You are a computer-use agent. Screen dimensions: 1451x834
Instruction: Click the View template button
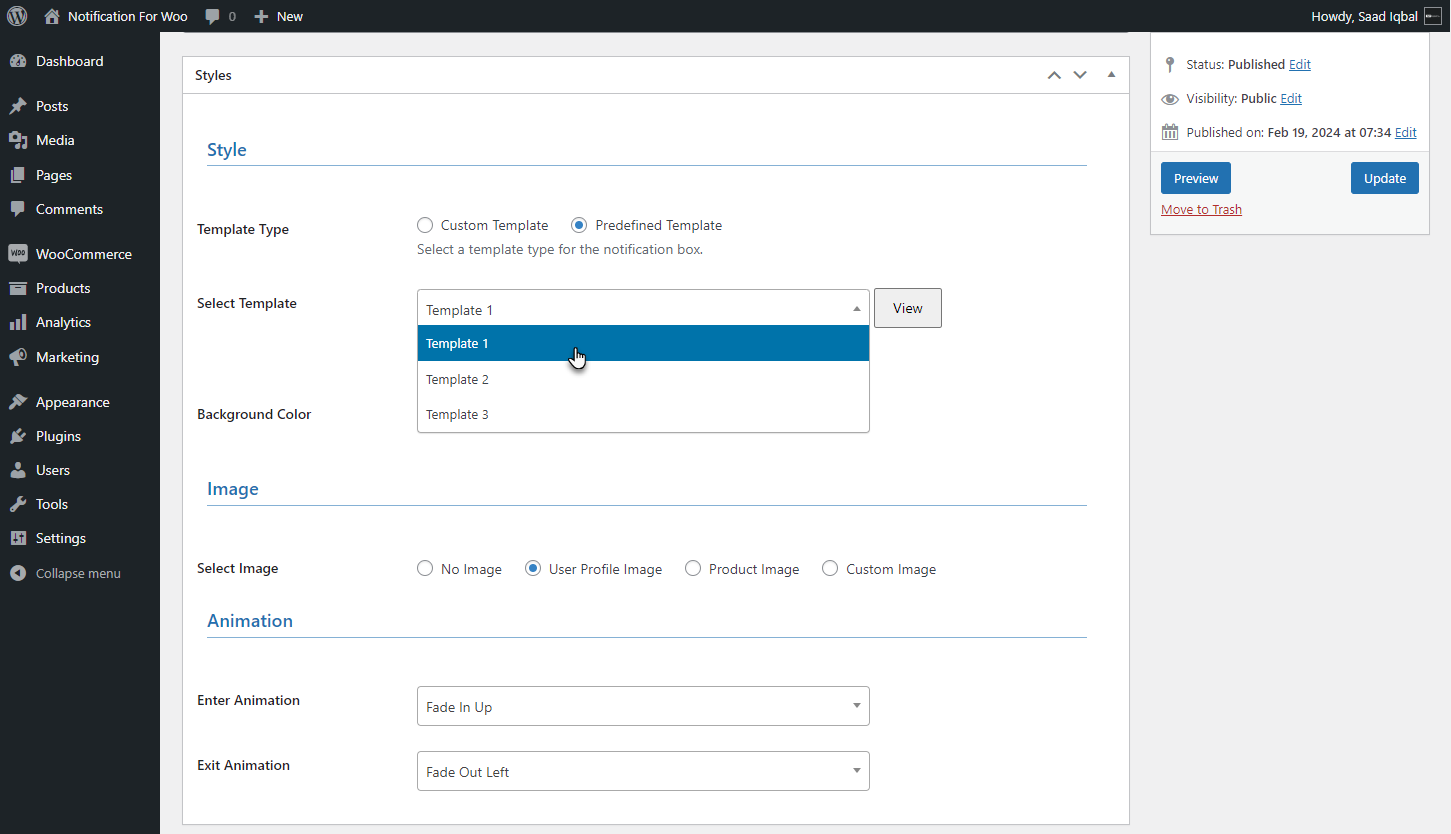[908, 308]
